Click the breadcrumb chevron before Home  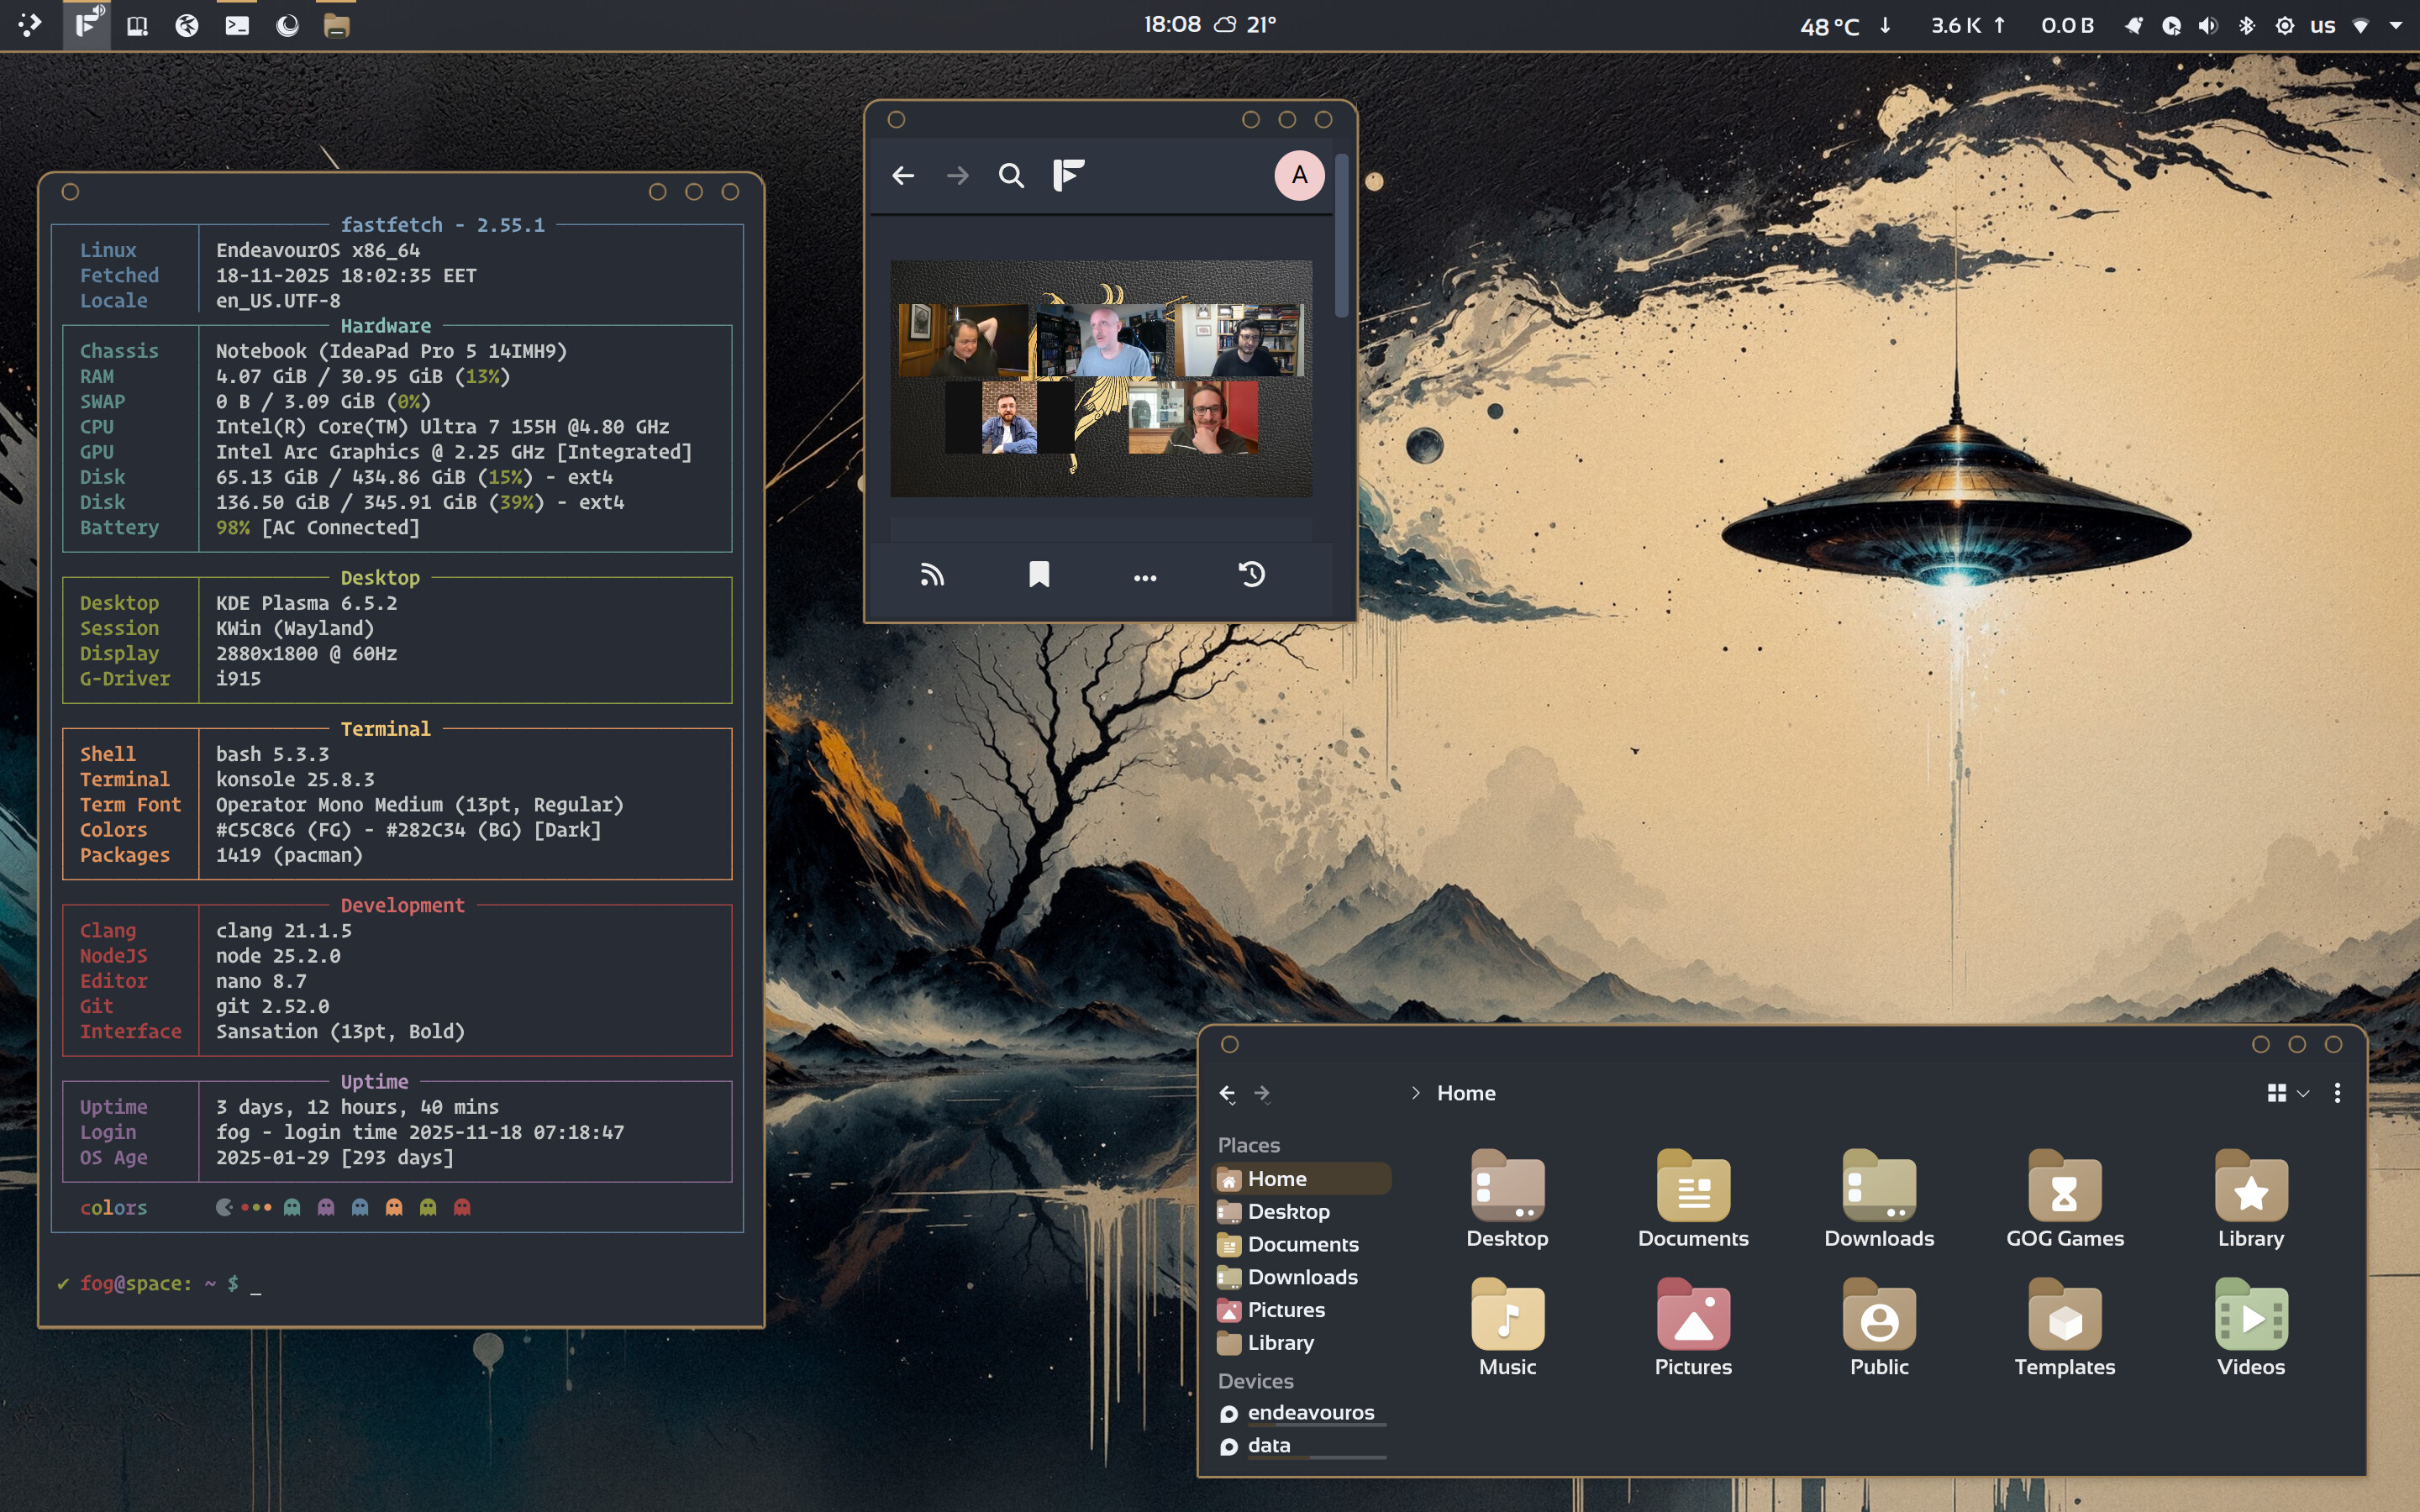point(1415,1093)
